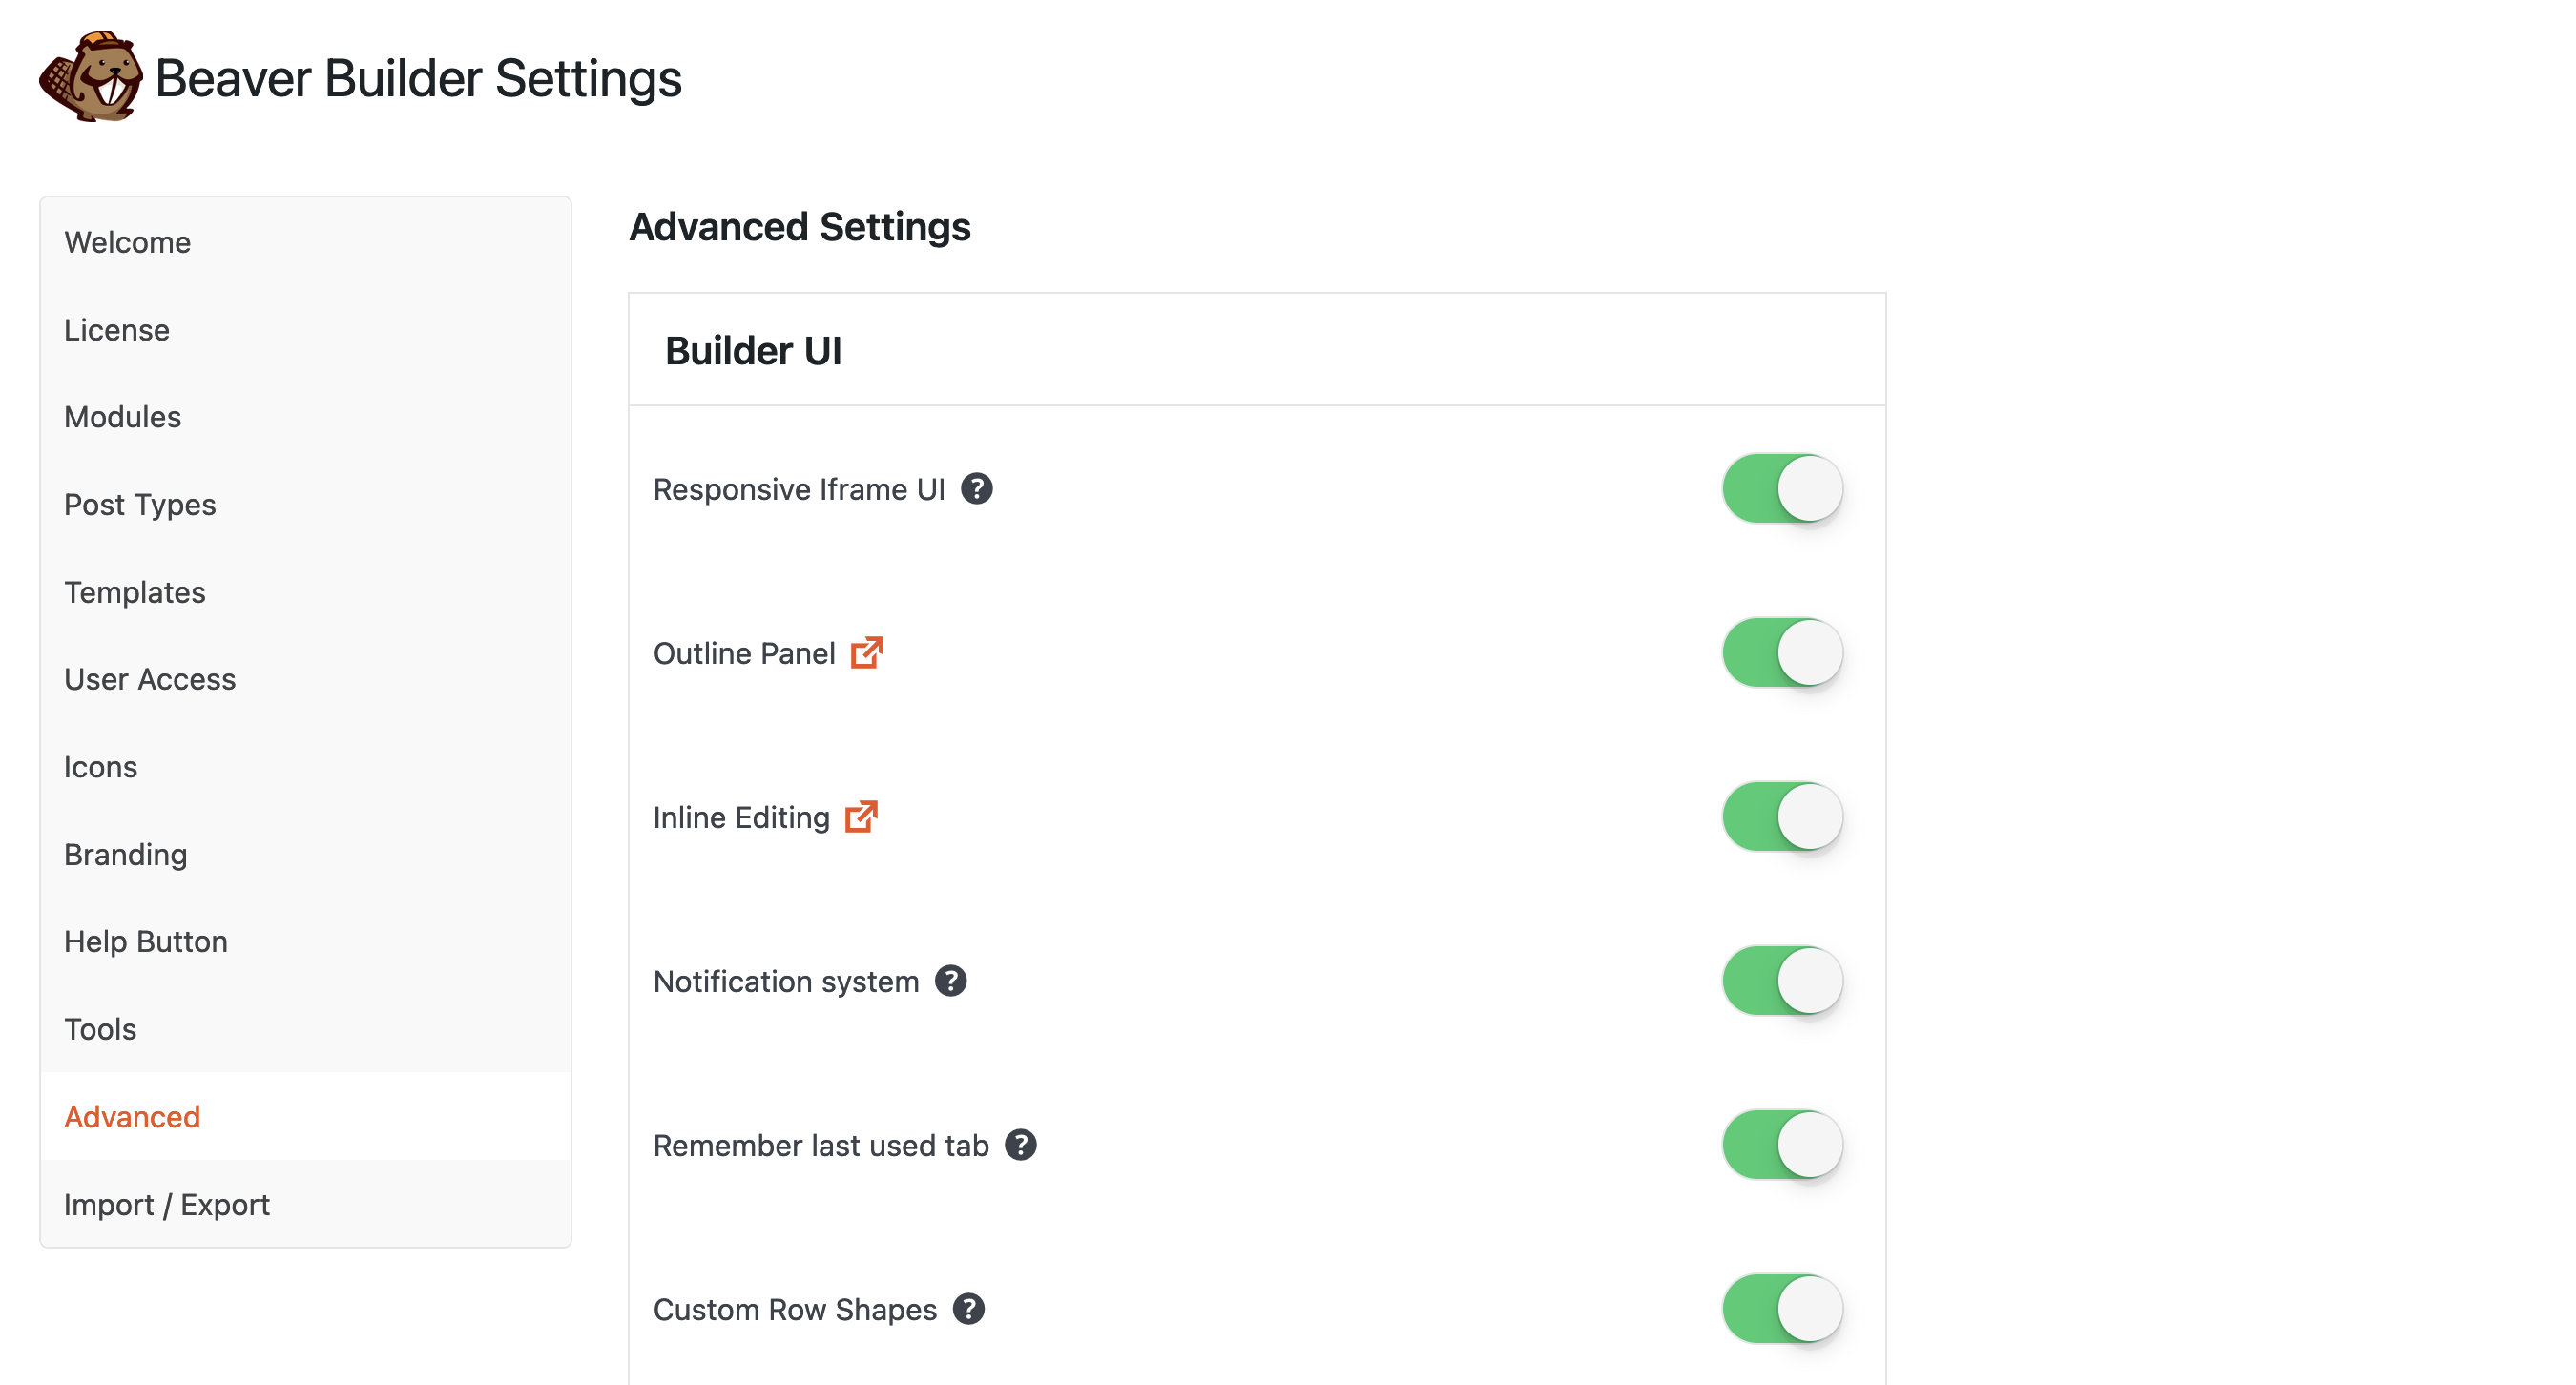Open the Import / Export section
This screenshot has width=2576, height=1385.
coord(166,1204)
